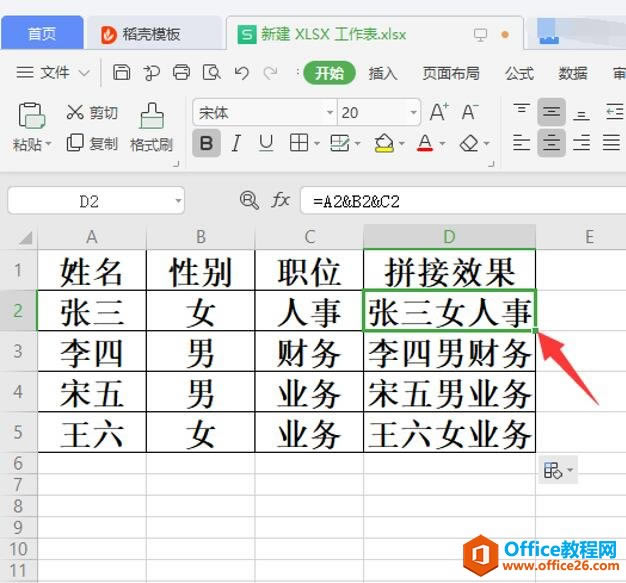
Task: Open the 数据 ribbon tab
Action: point(573,73)
